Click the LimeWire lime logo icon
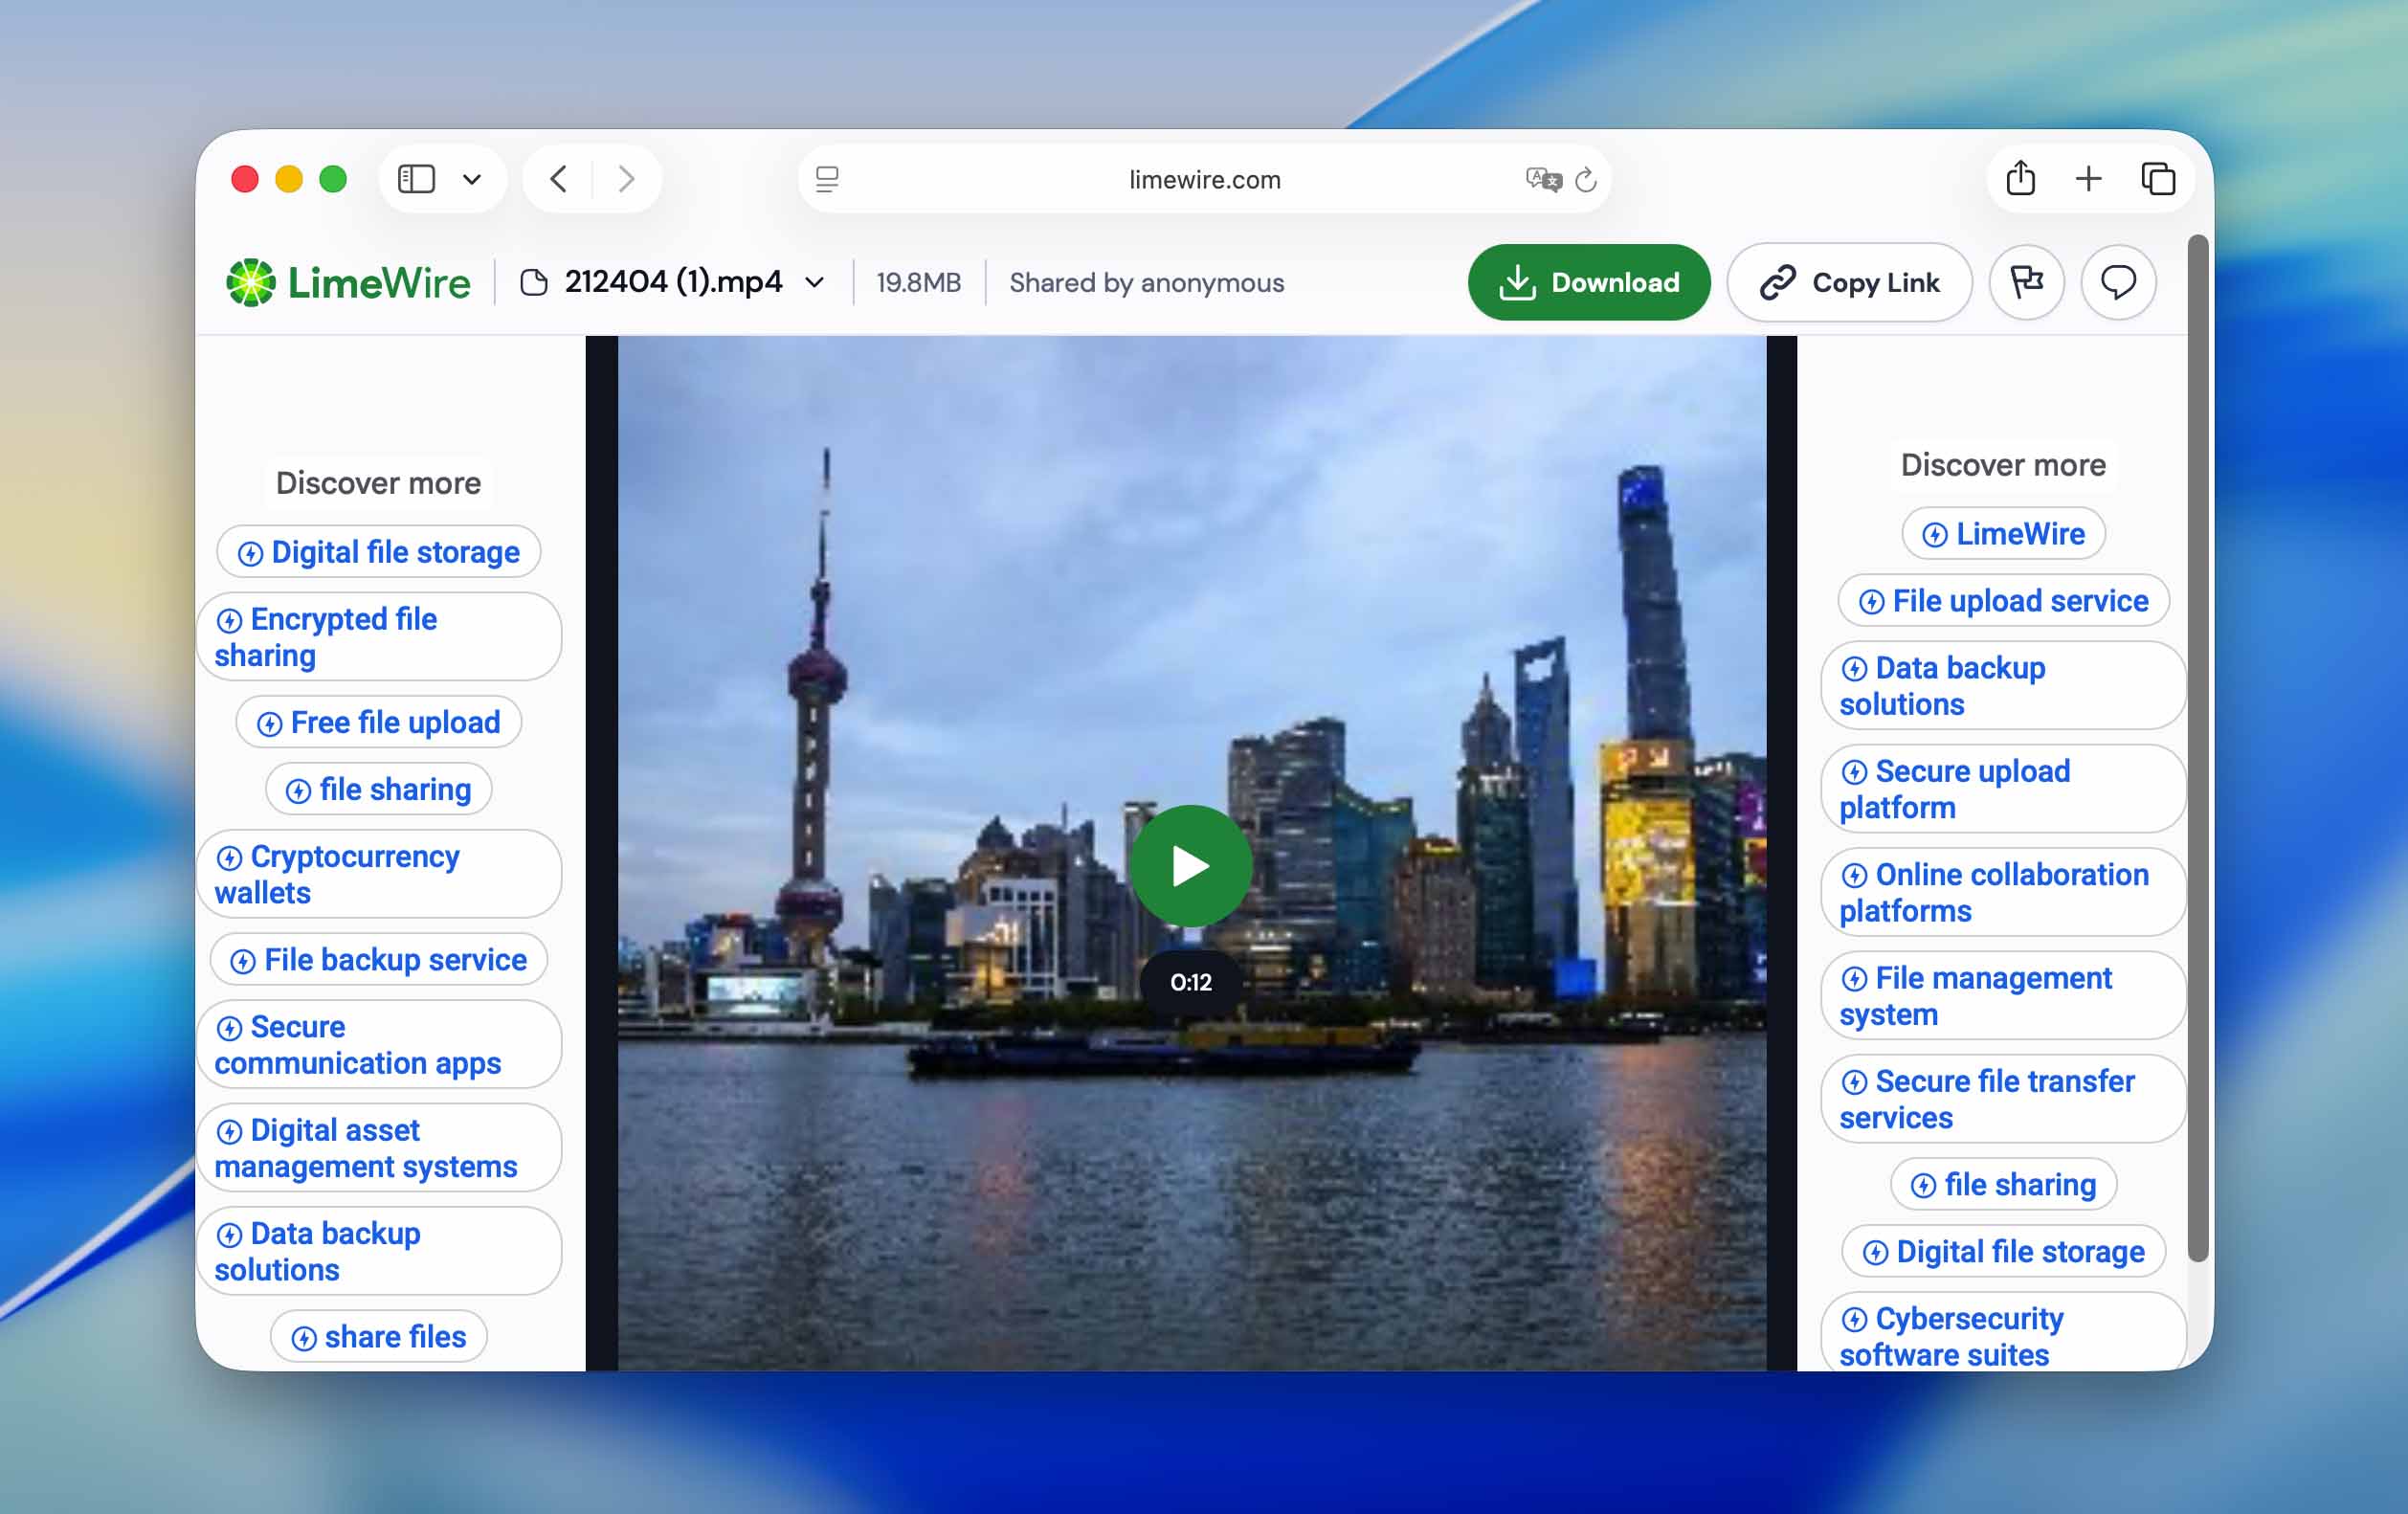2408x1514 pixels. click(250, 283)
